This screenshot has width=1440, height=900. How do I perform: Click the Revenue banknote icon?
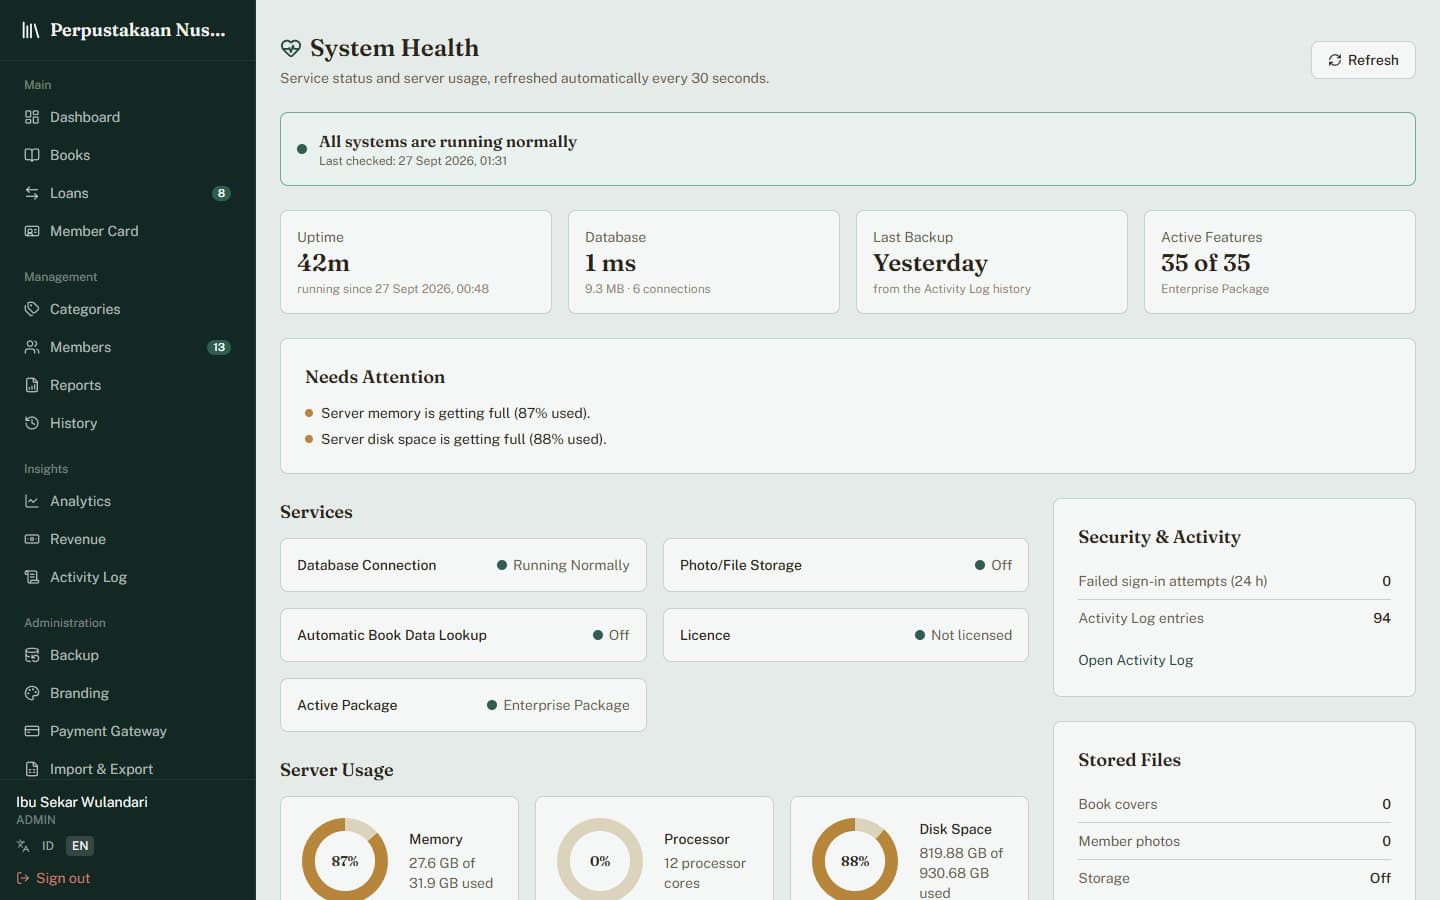32,539
